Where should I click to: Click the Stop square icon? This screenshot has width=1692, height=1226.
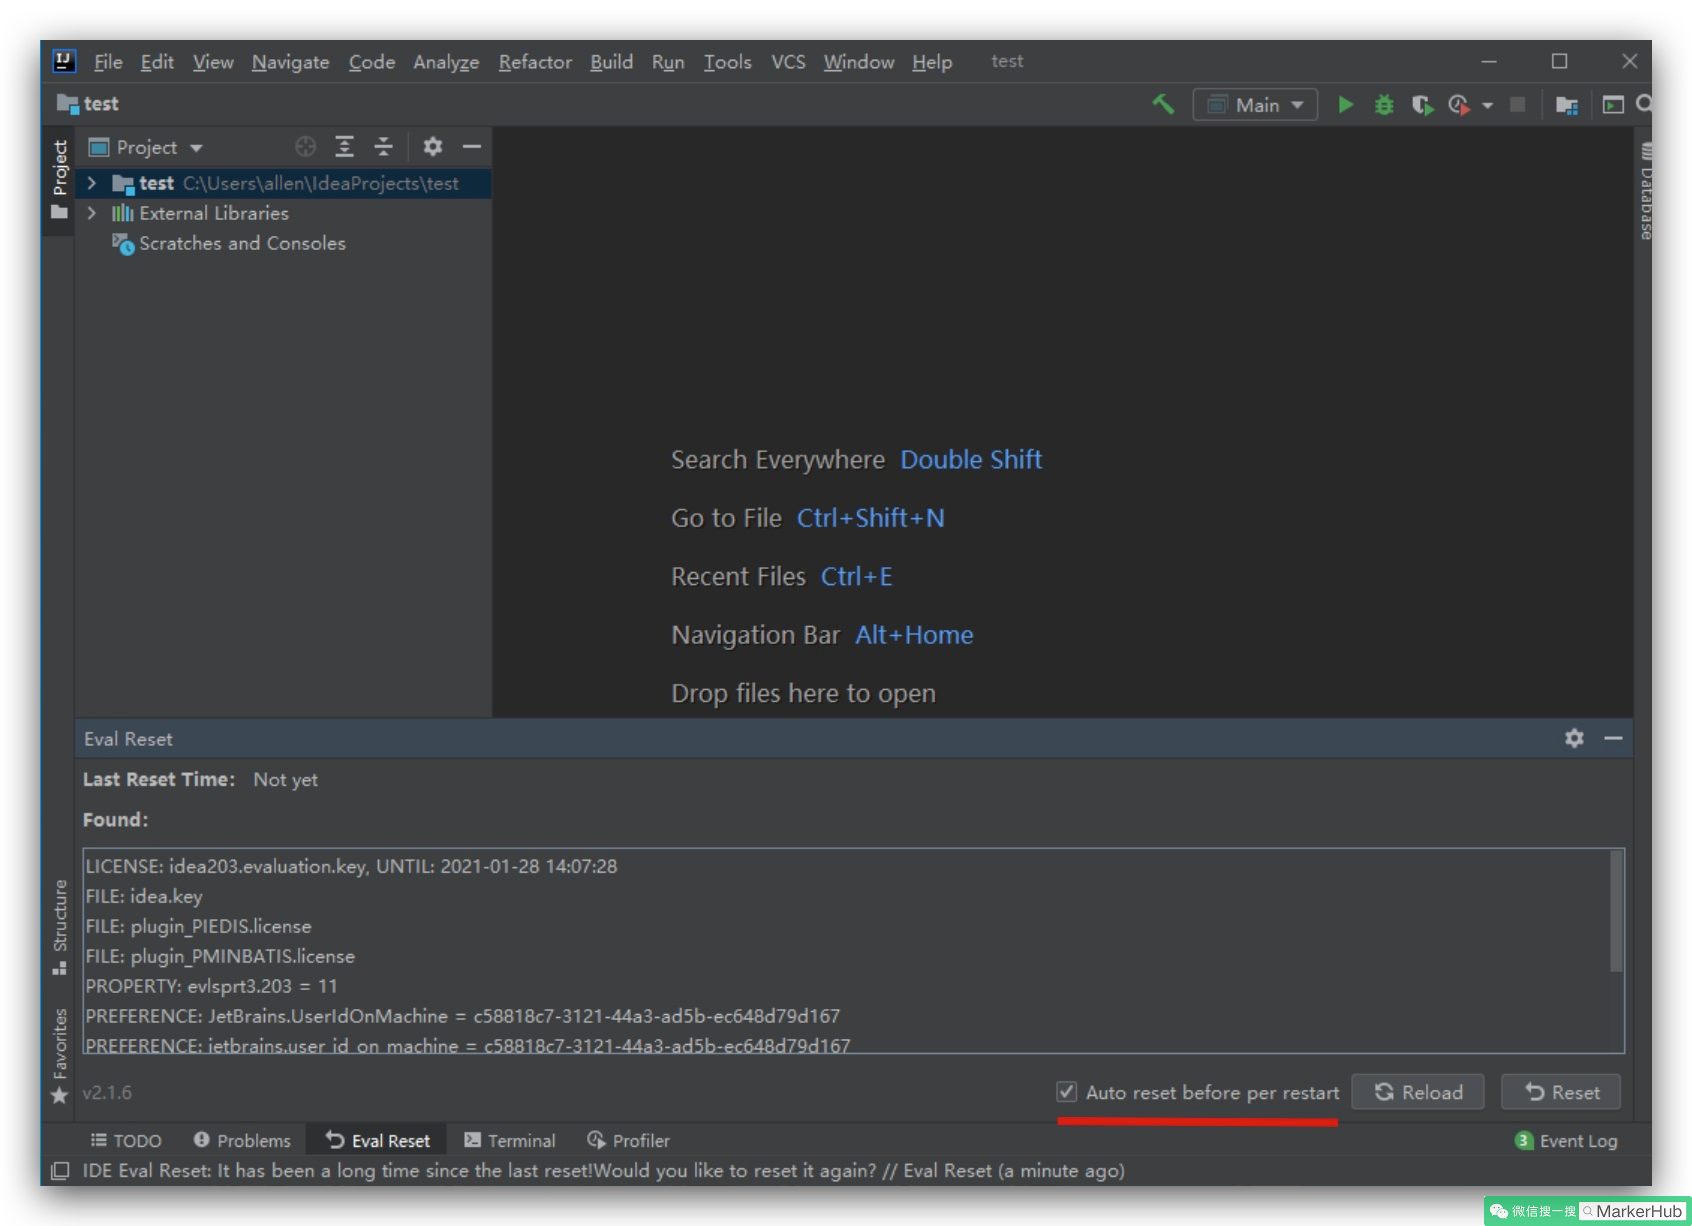[x=1517, y=104]
